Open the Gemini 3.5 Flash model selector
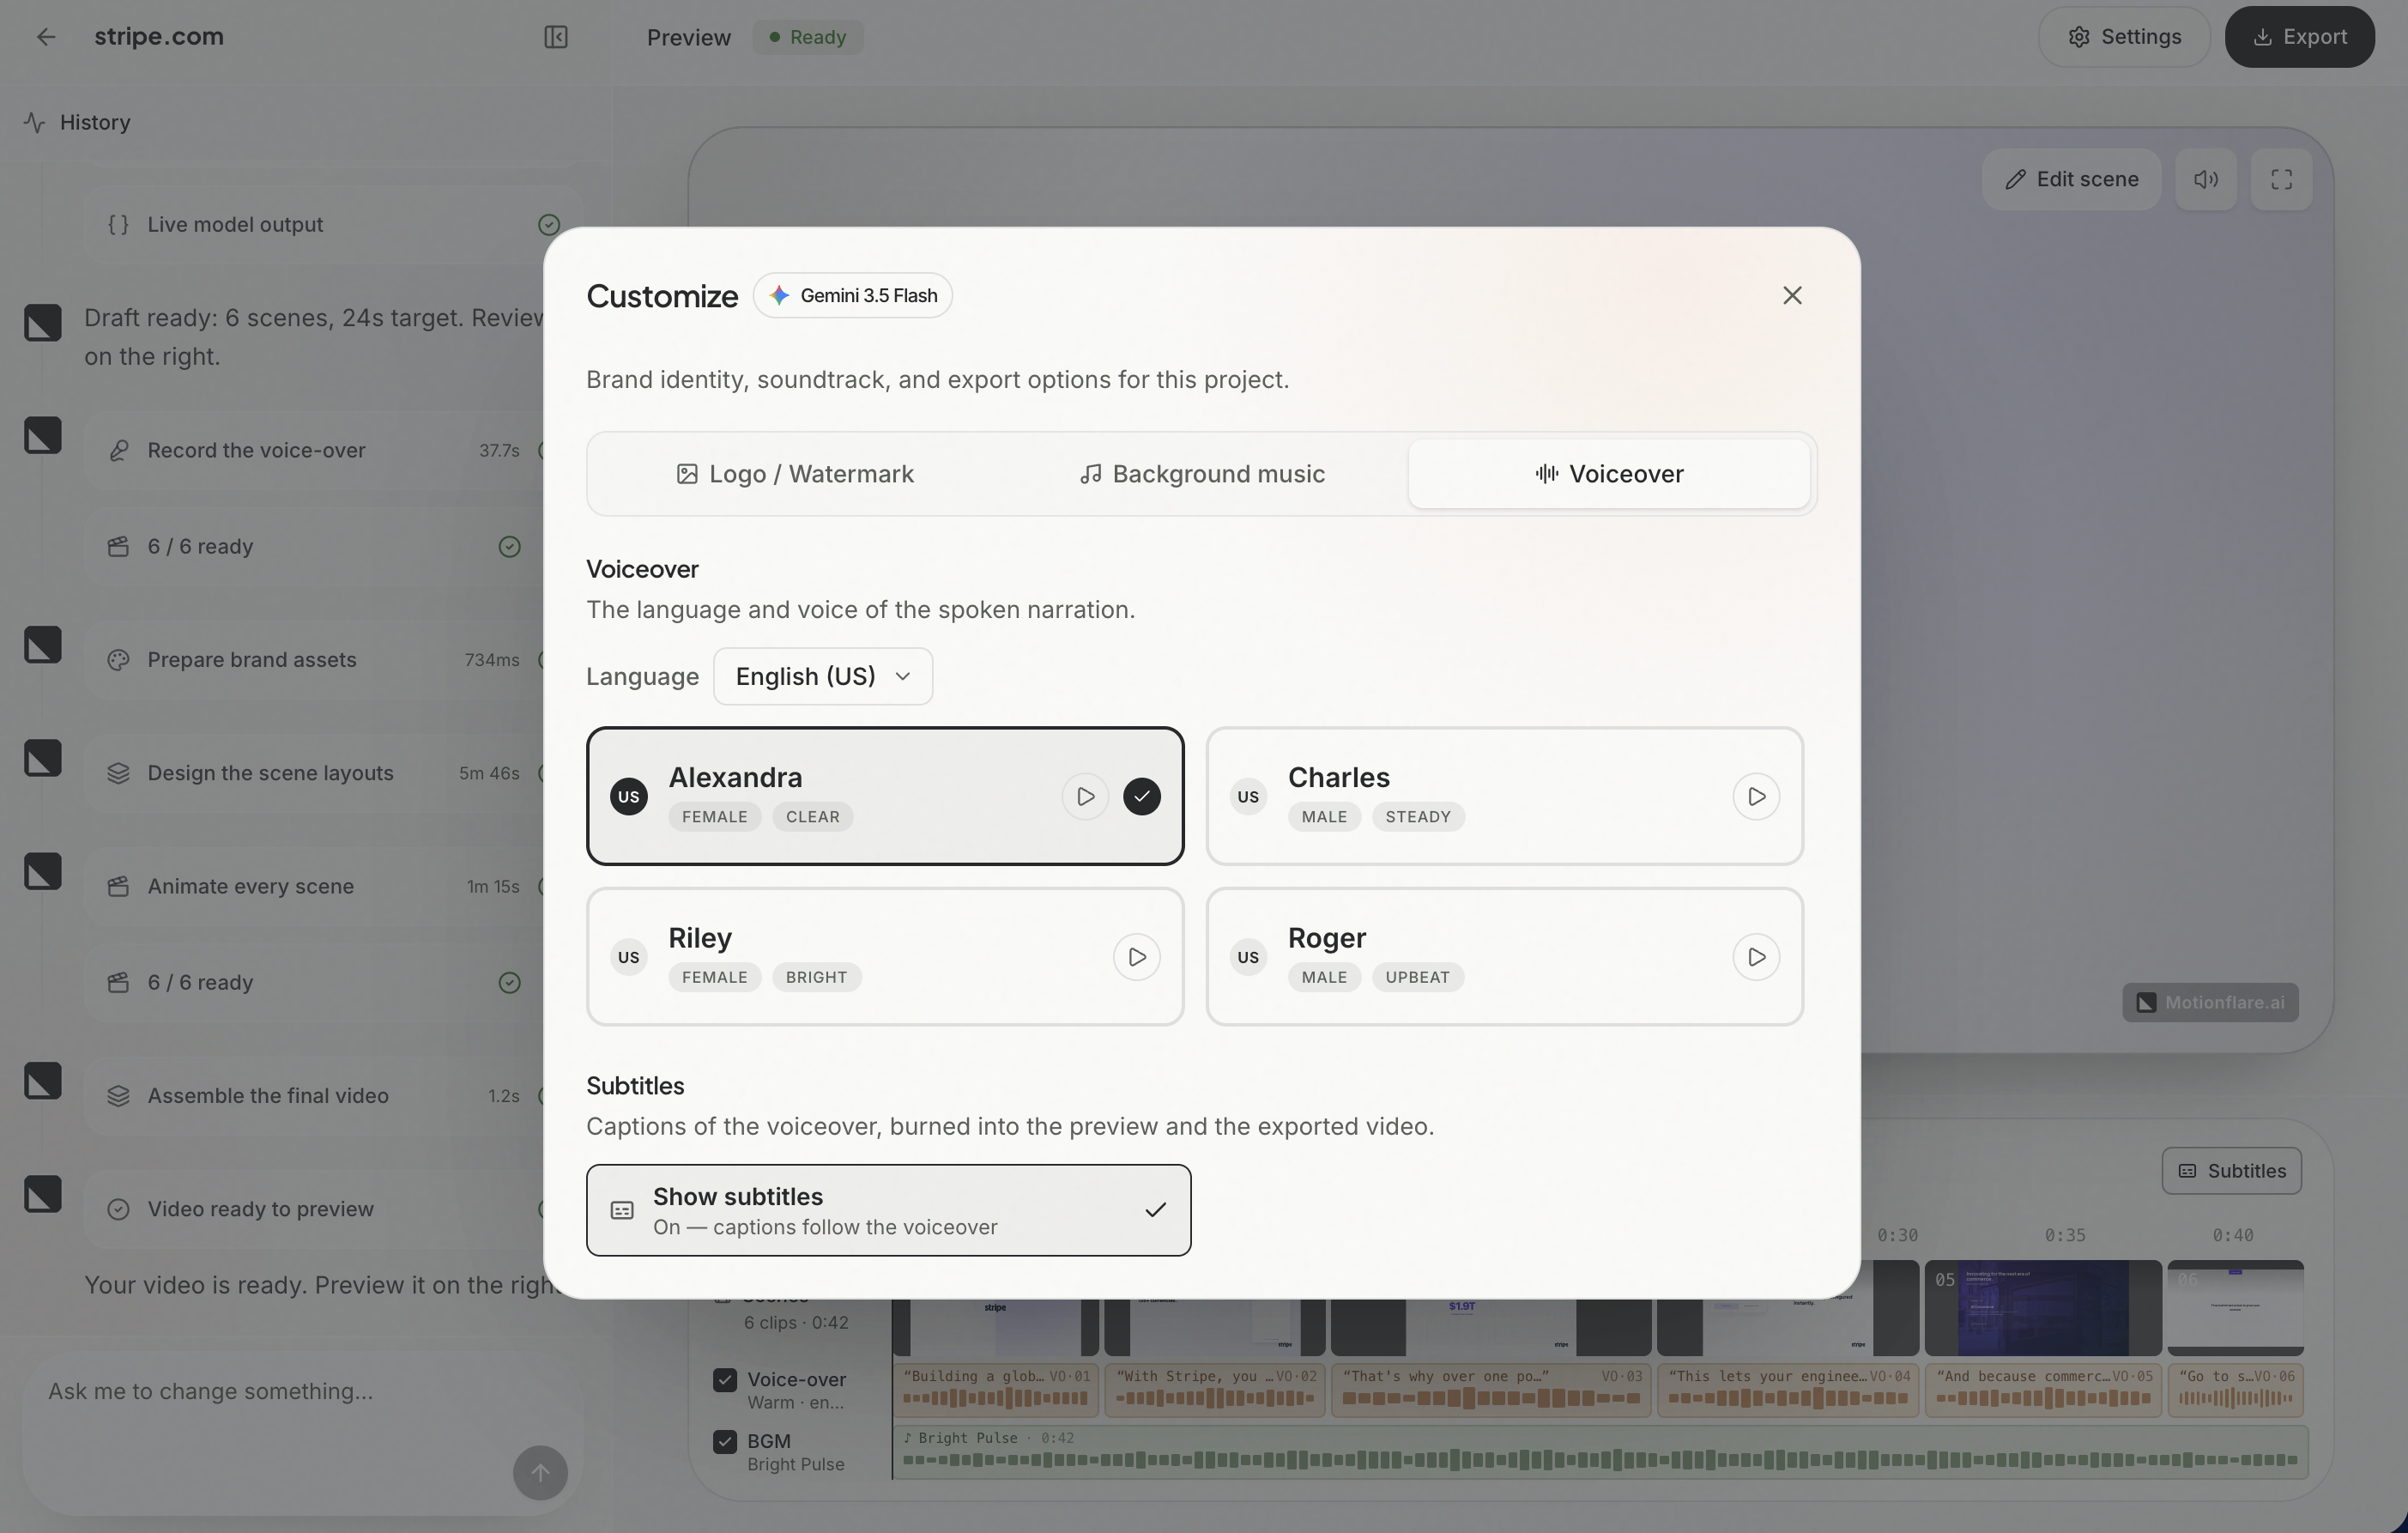This screenshot has width=2408, height=1533. pos(853,295)
